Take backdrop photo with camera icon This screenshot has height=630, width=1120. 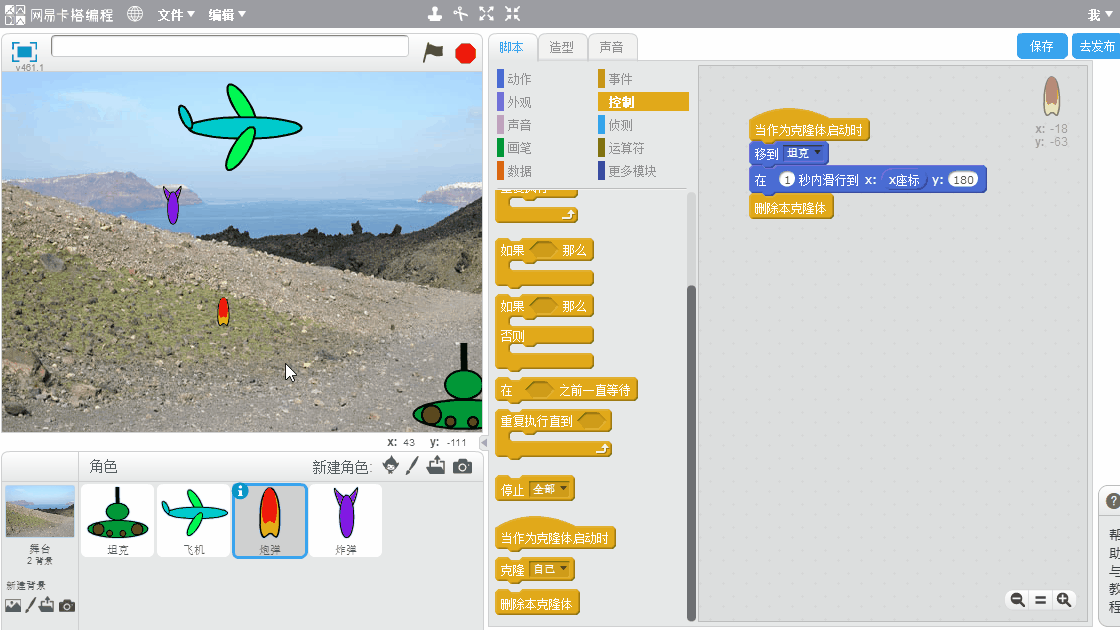tap(66, 606)
